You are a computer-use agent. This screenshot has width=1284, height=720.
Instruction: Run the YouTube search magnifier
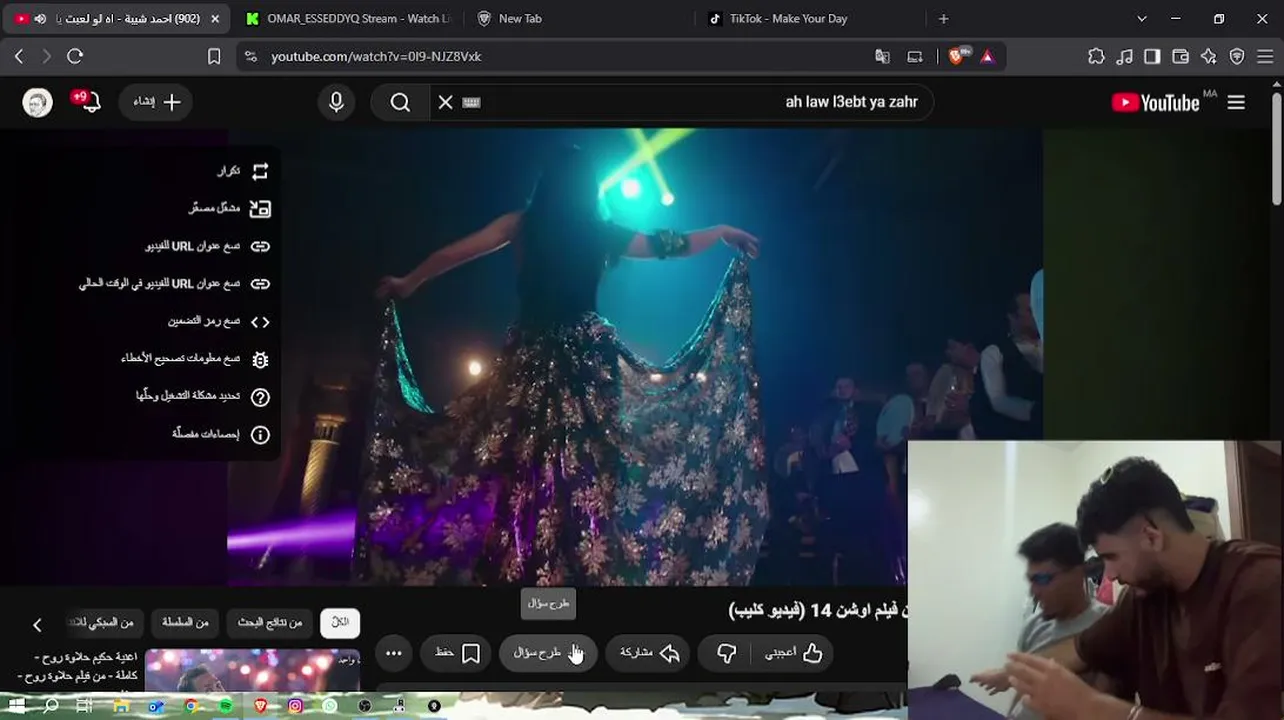click(x=400, y=102)
